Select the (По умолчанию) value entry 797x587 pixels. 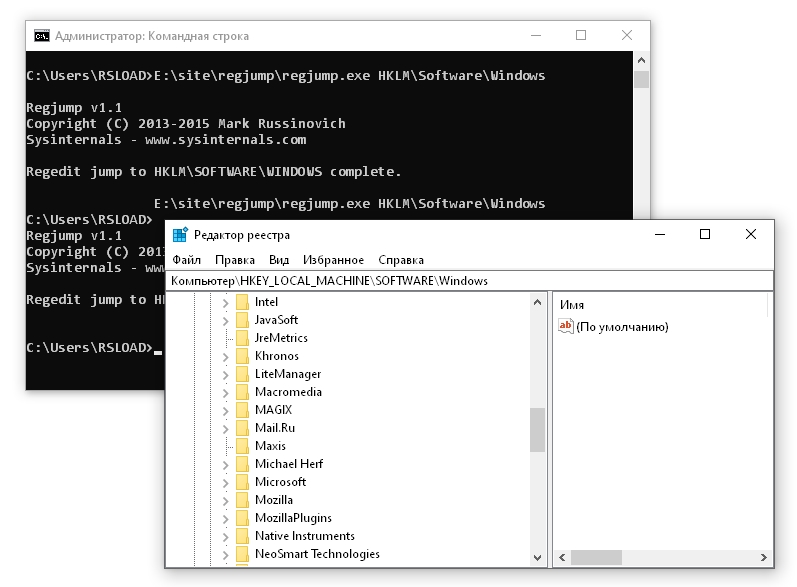622,327
